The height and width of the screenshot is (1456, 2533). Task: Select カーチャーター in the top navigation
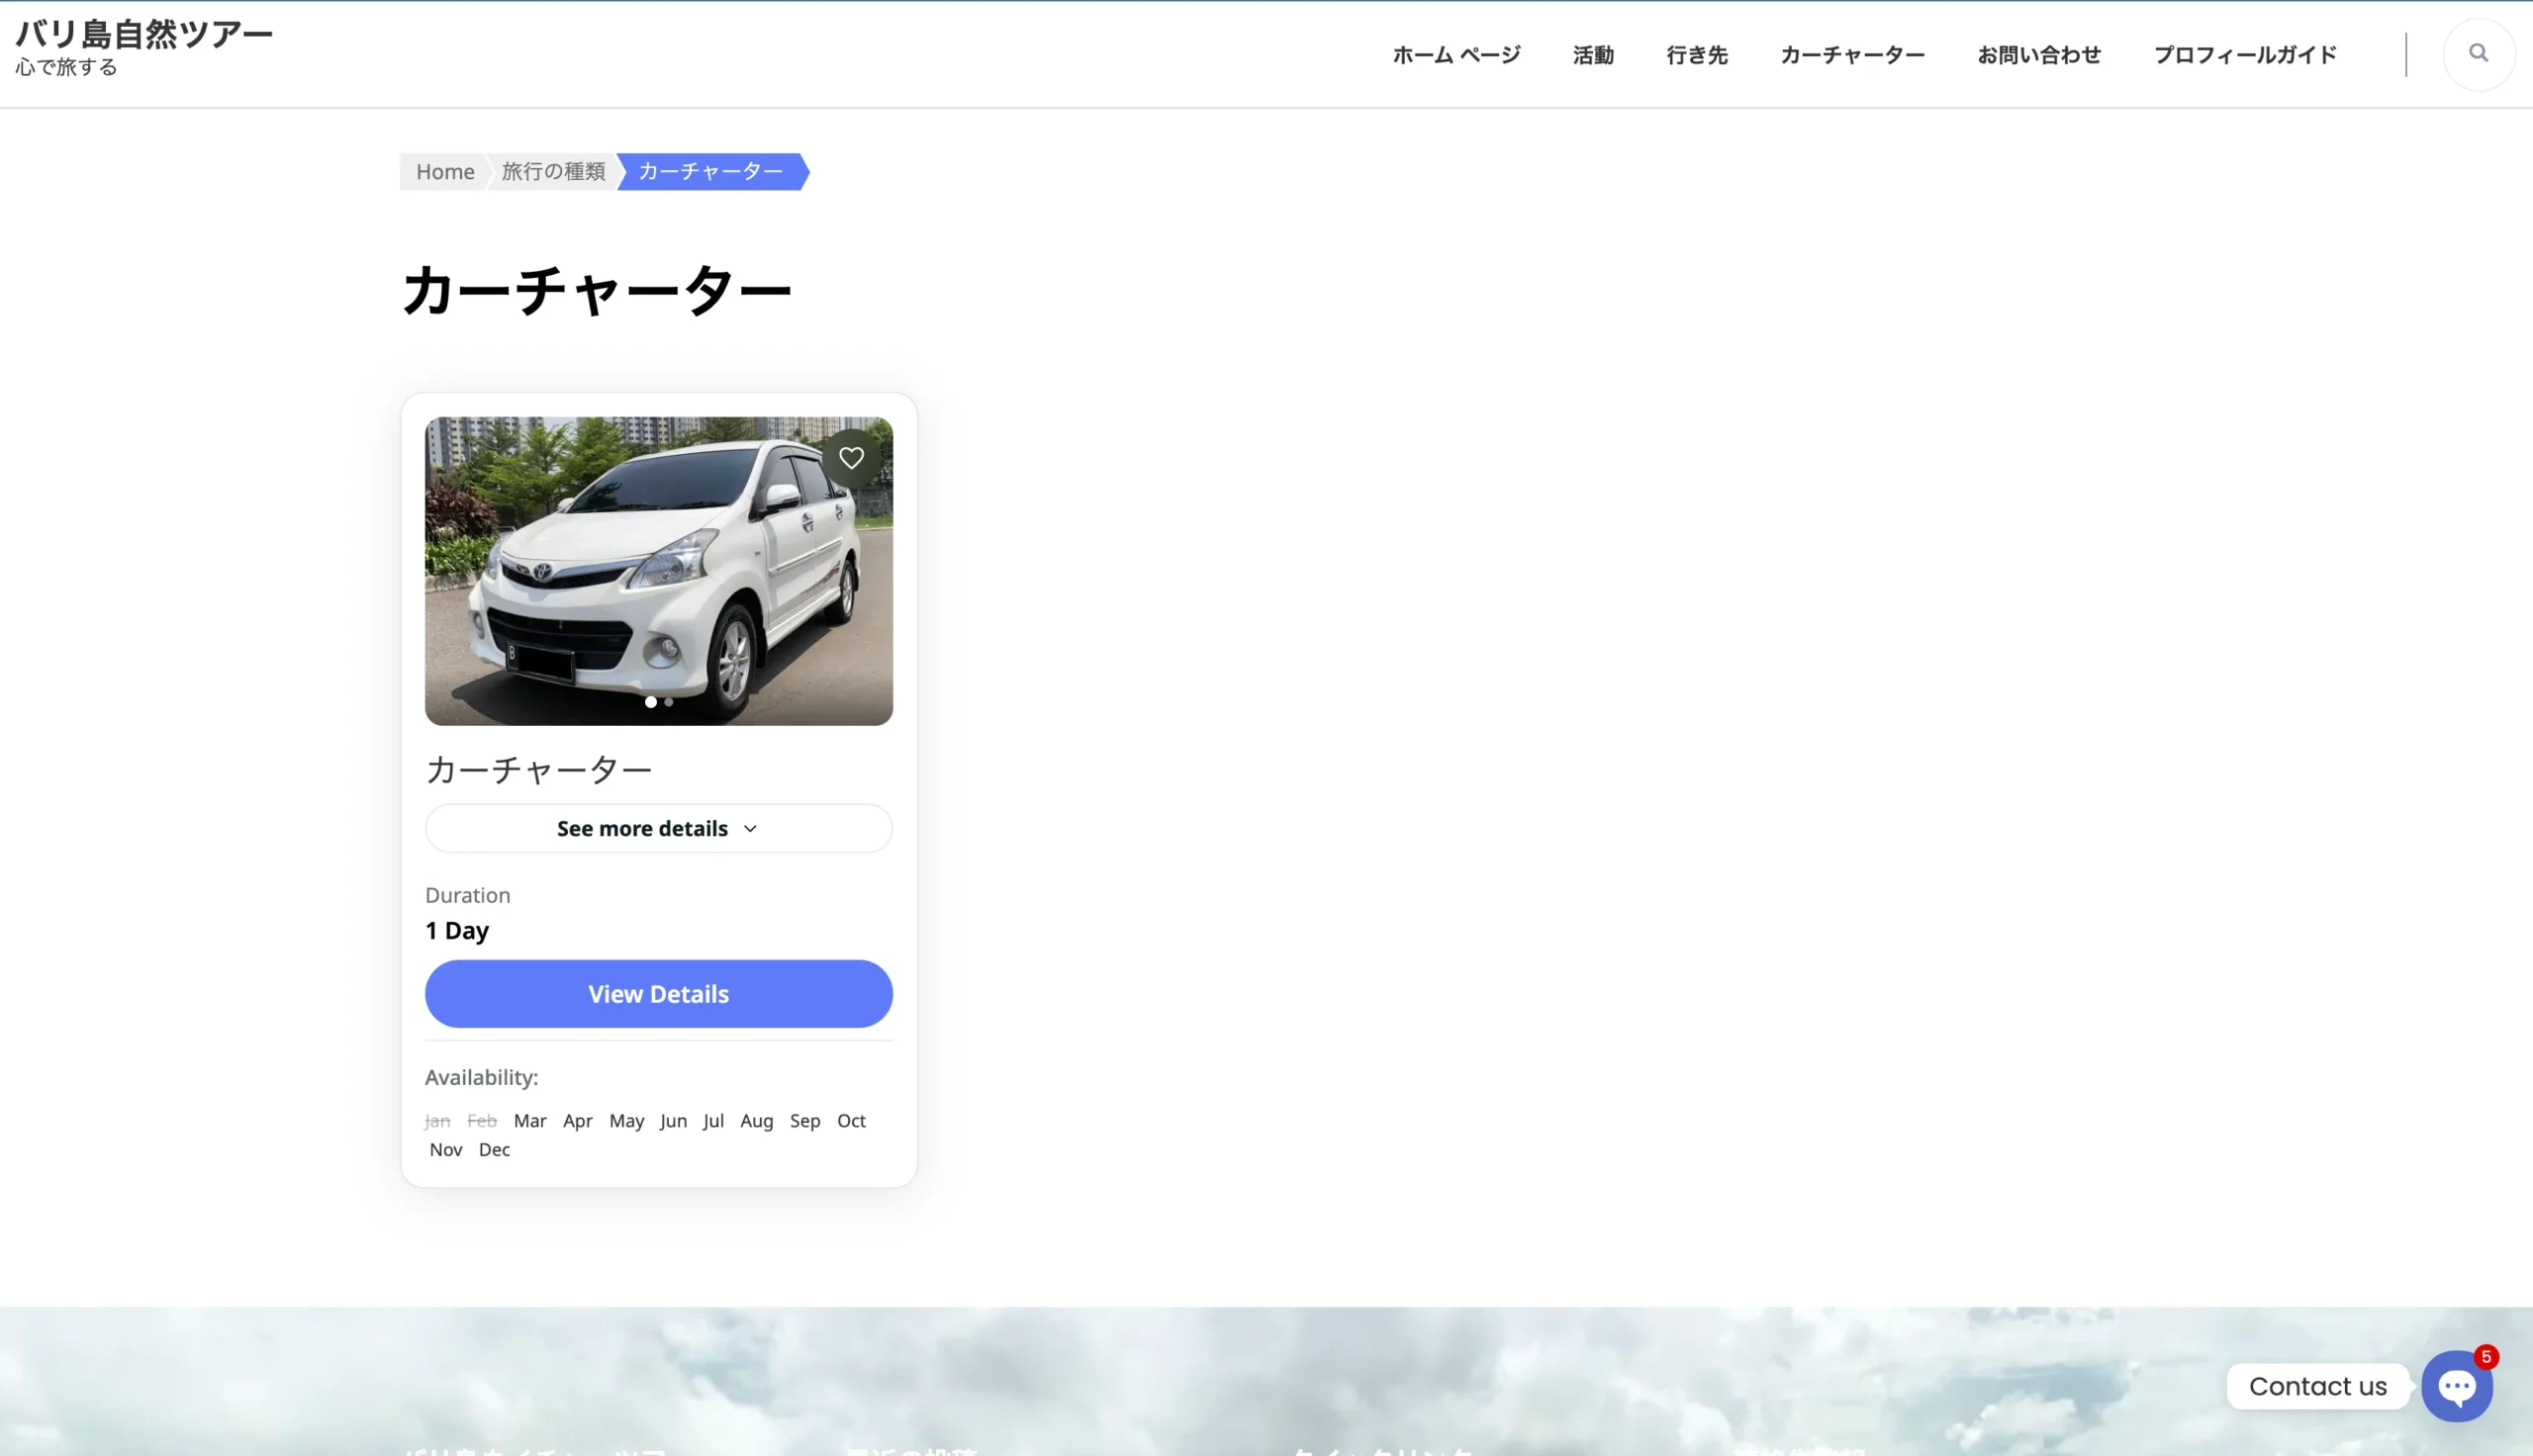click(x=1852, y=55)
